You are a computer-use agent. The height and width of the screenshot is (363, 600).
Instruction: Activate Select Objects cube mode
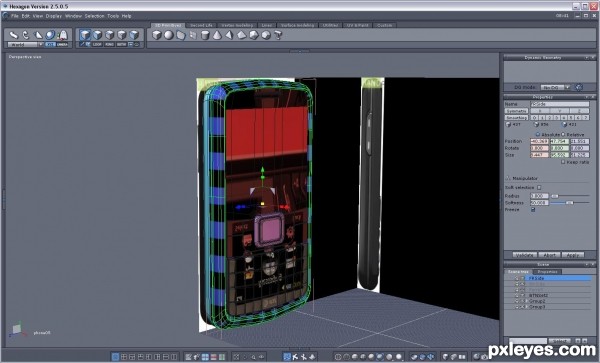point(85,35)
